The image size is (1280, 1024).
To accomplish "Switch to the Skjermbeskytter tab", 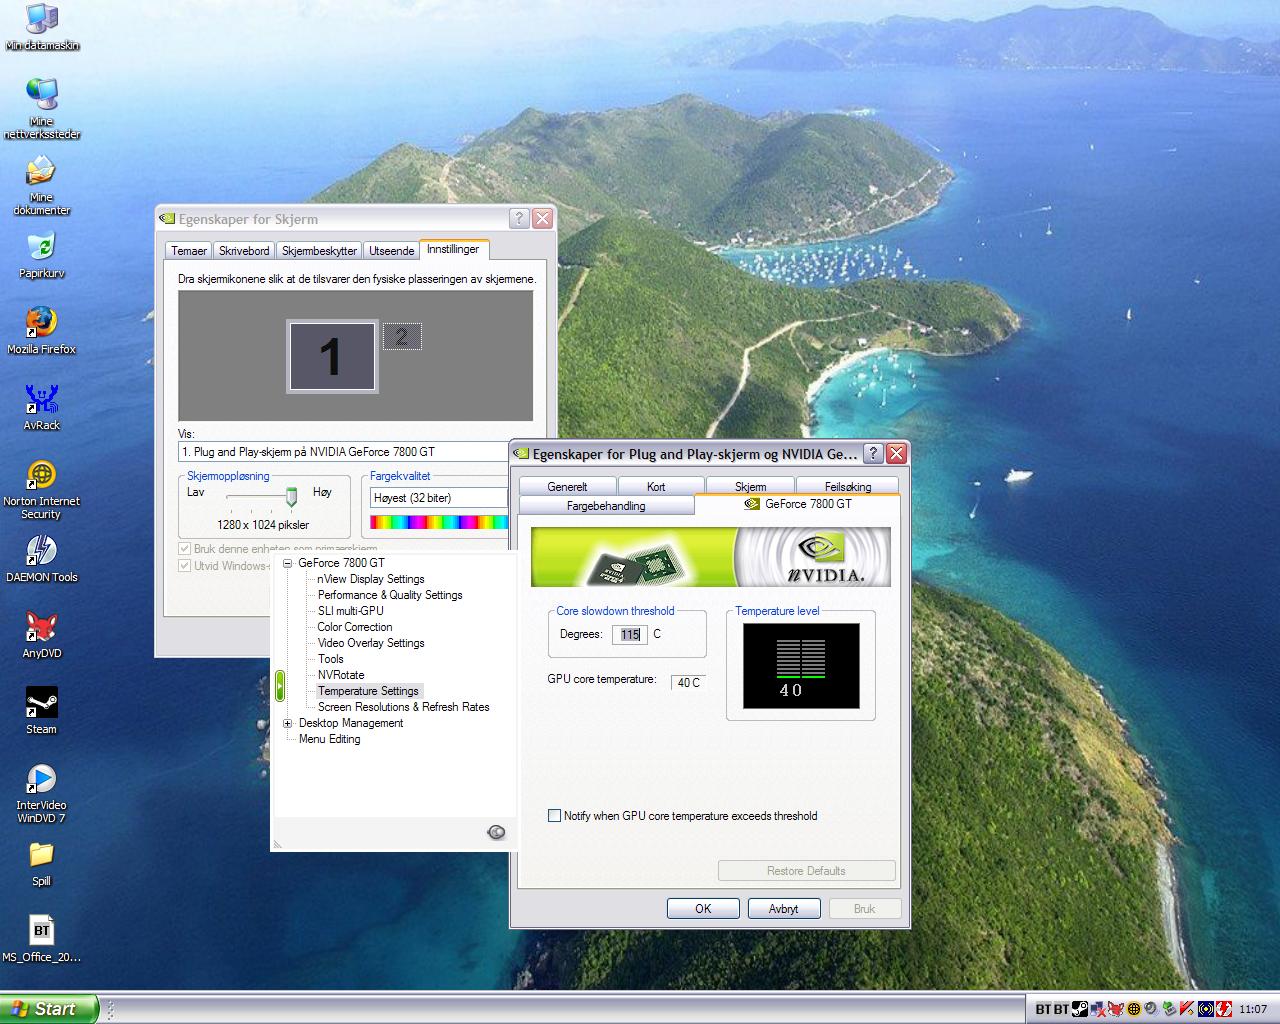I will [x=319, y=251].
